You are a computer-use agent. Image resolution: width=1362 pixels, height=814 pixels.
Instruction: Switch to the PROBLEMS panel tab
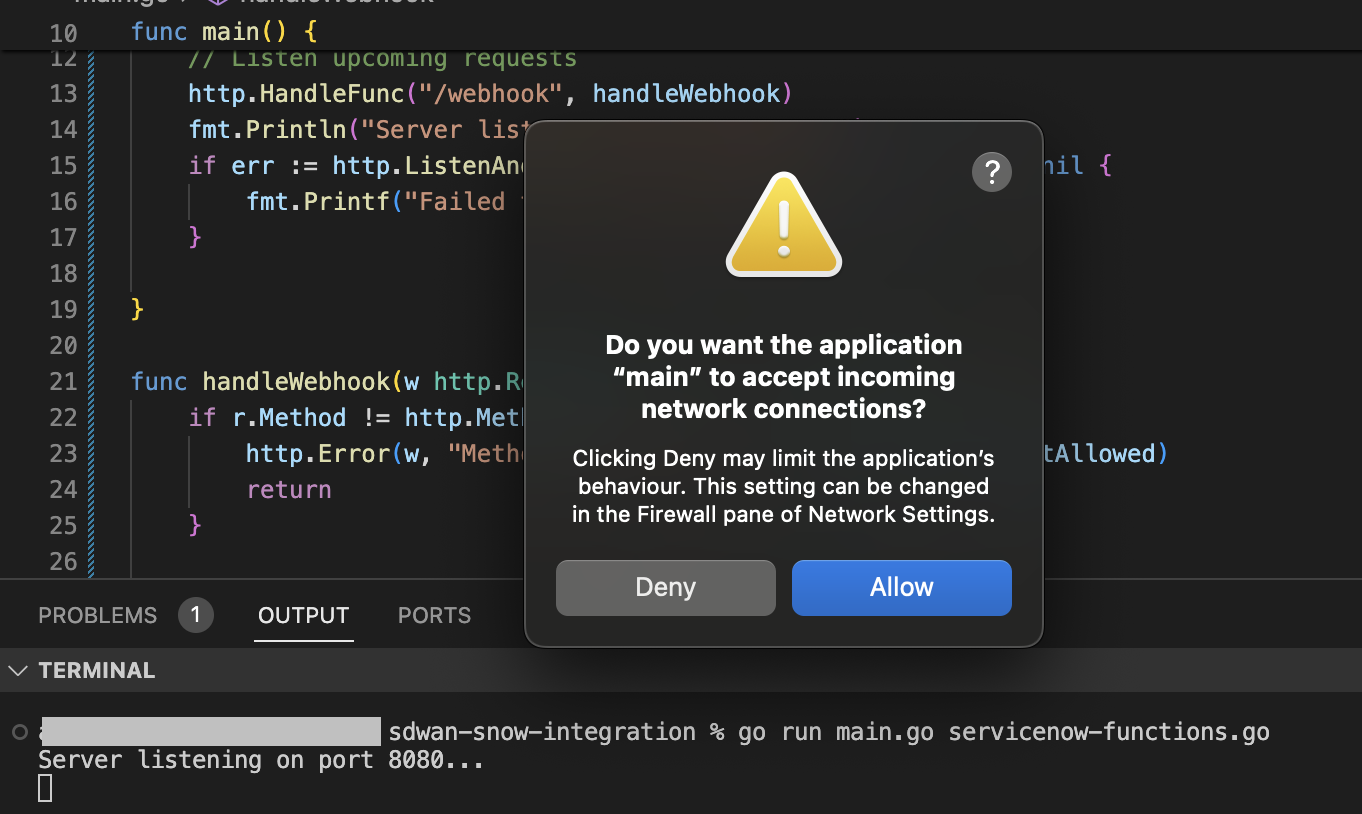[x=97, y=615]
